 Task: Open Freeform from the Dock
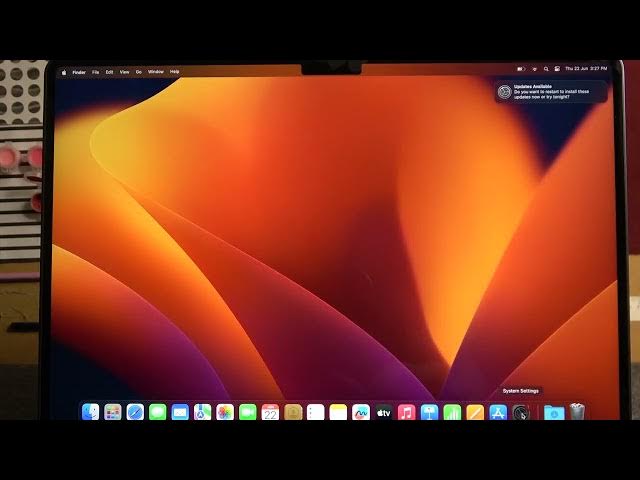361,412
